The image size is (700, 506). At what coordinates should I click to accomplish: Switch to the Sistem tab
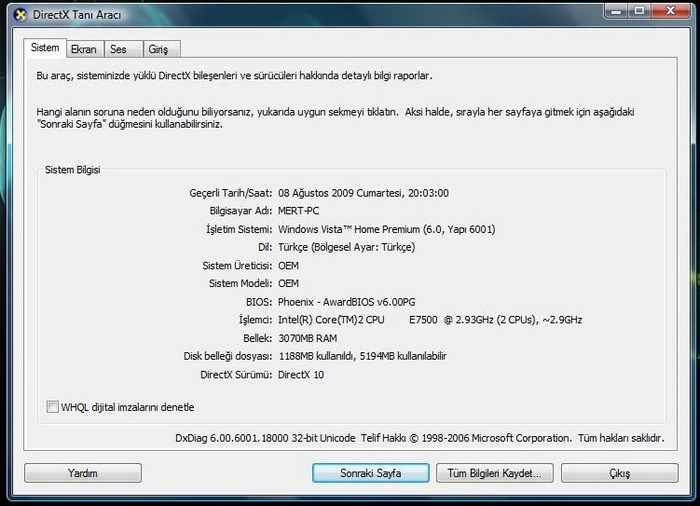click(45, 48)
